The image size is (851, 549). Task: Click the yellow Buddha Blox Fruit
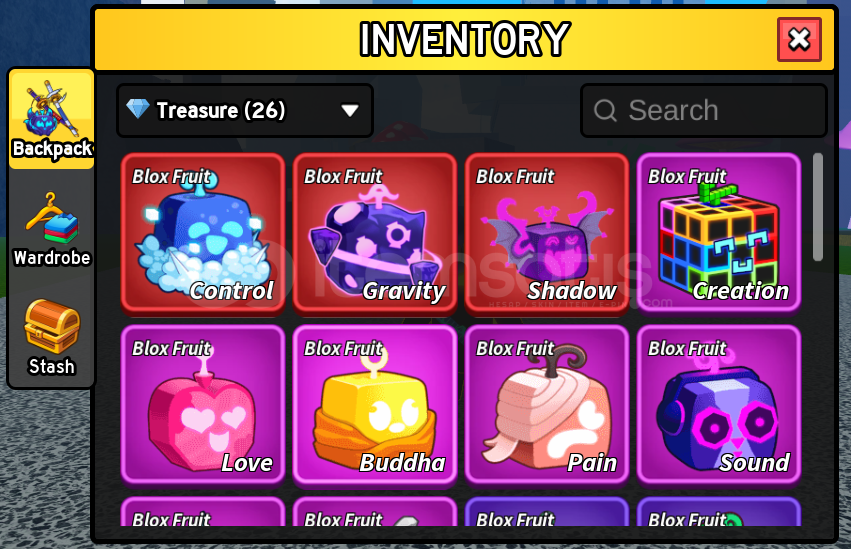pyautogui.click(x=375, y=405)
